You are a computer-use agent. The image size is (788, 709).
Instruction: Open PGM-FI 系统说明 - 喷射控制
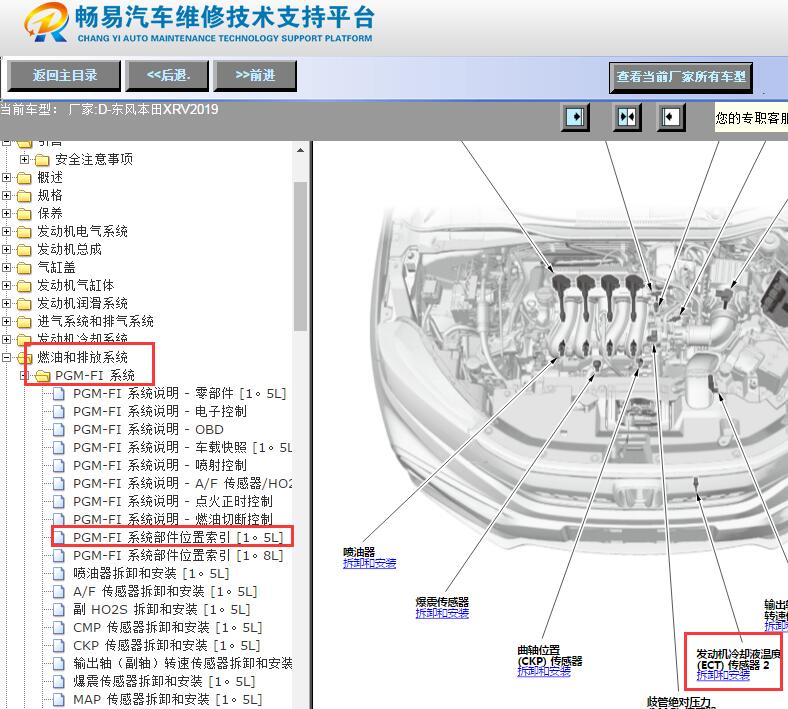pos(160,465)
